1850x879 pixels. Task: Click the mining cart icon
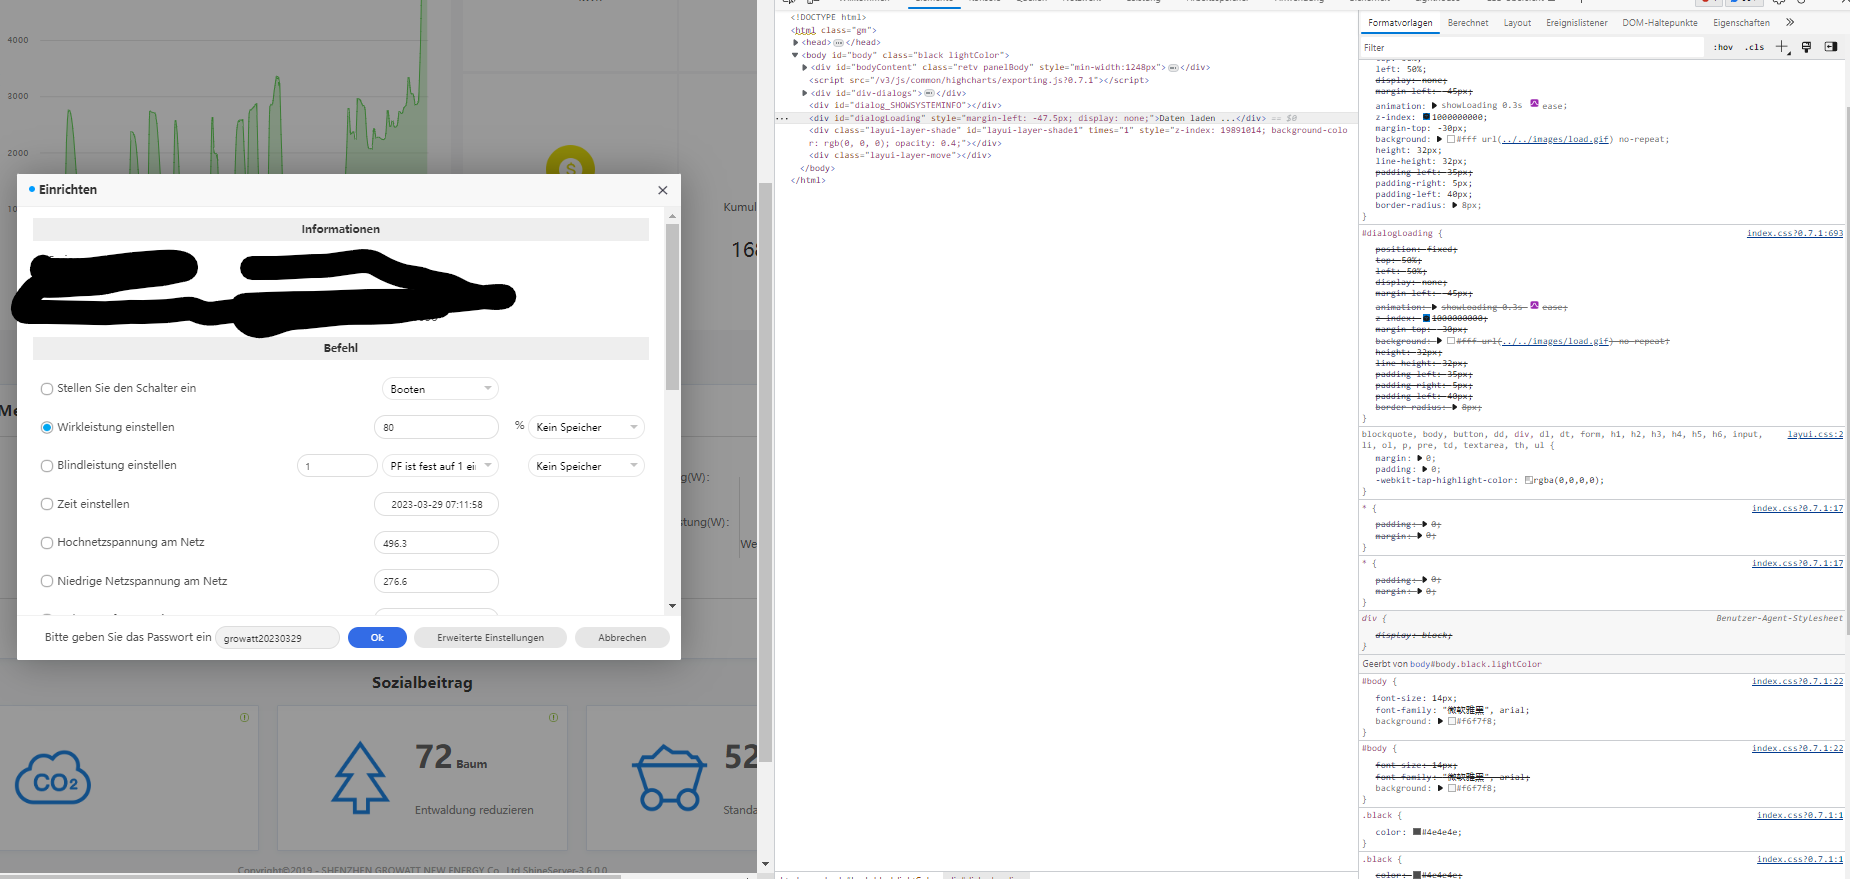pos(669,778)
